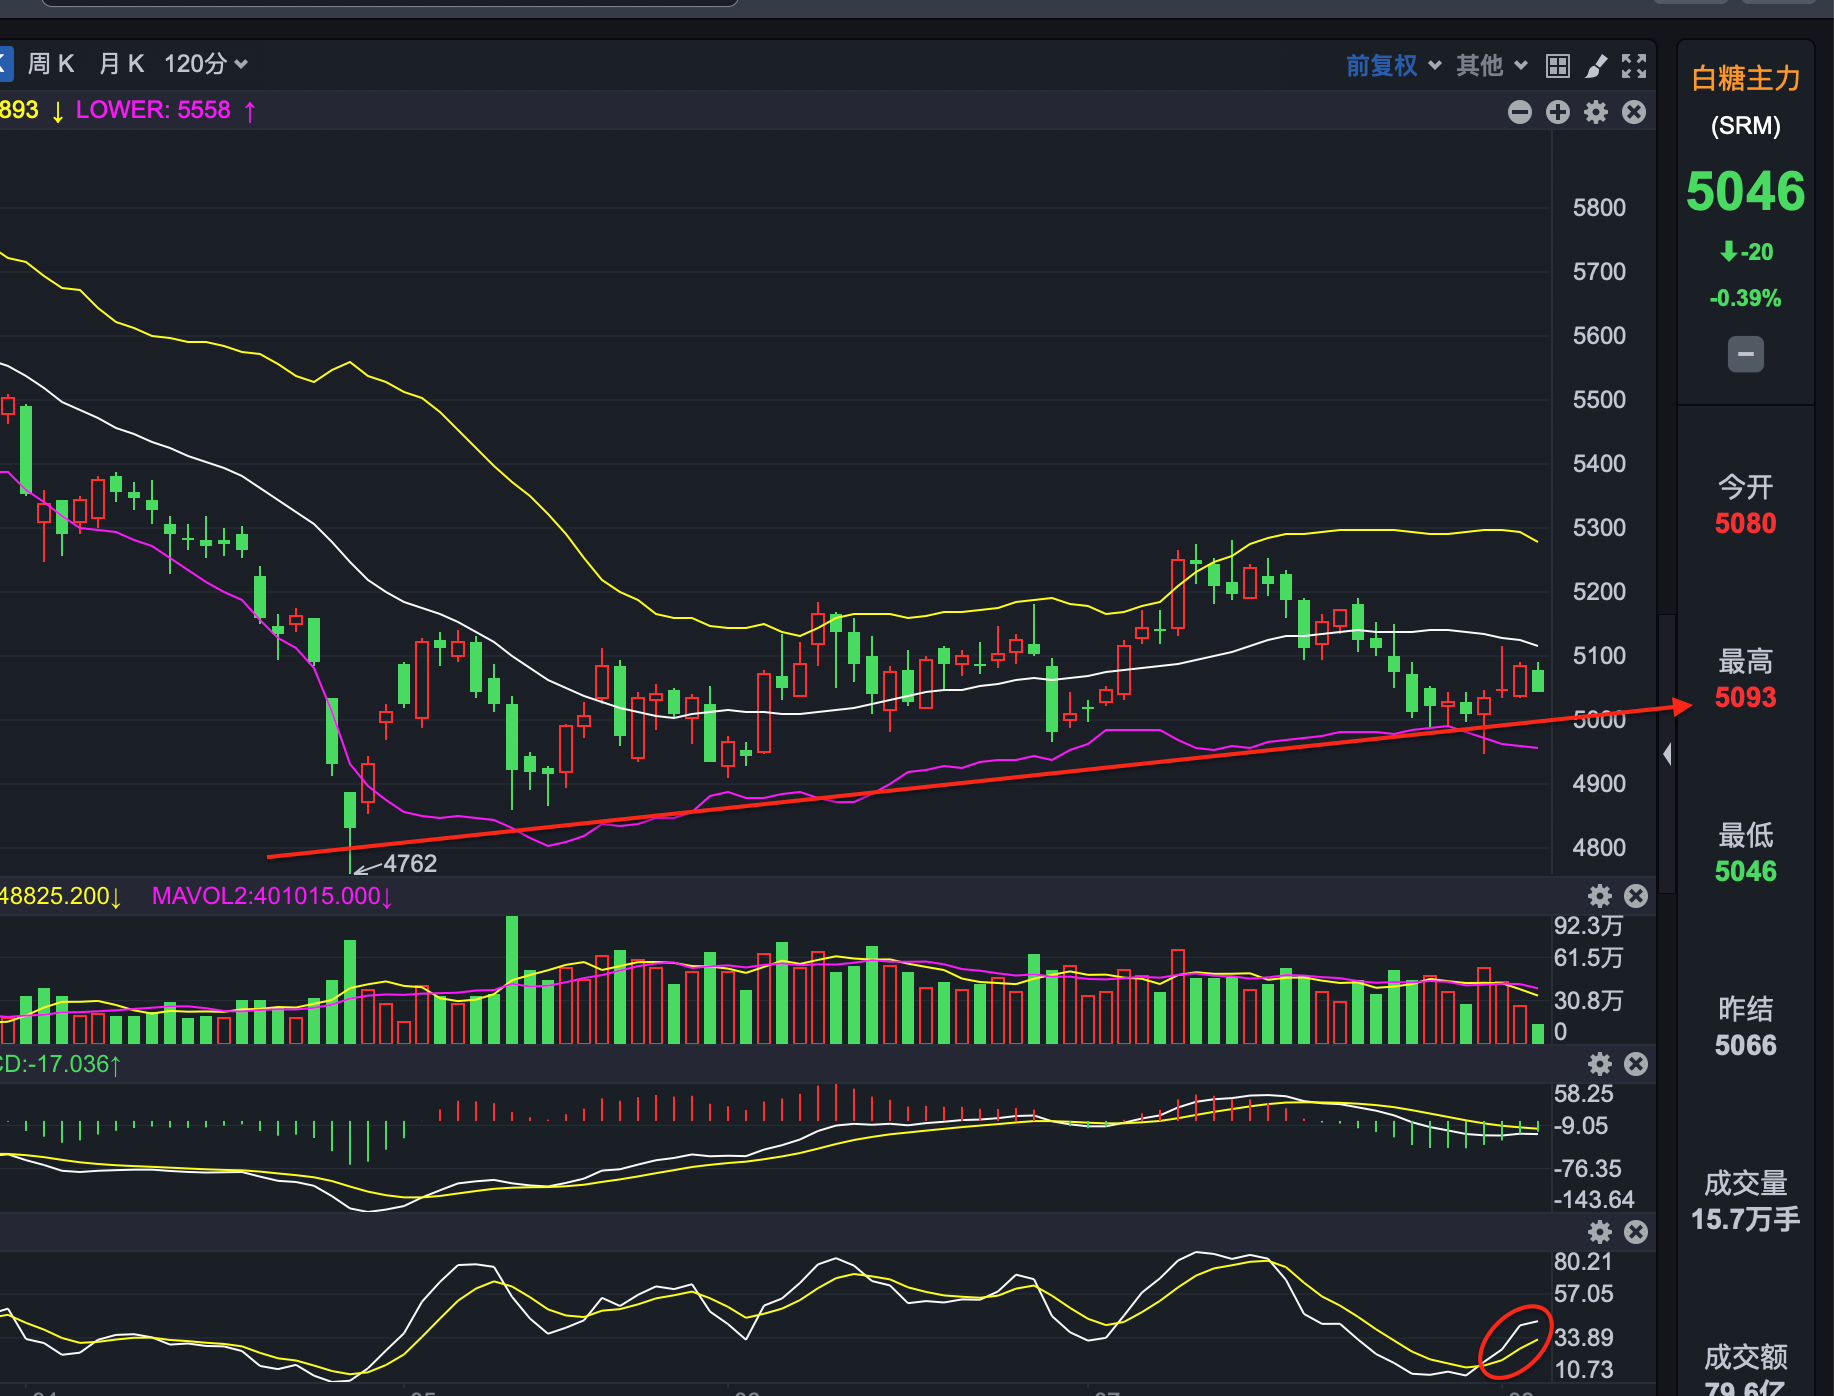
Task: Open MACD panel settings gear
Action: [1600, 1064]
